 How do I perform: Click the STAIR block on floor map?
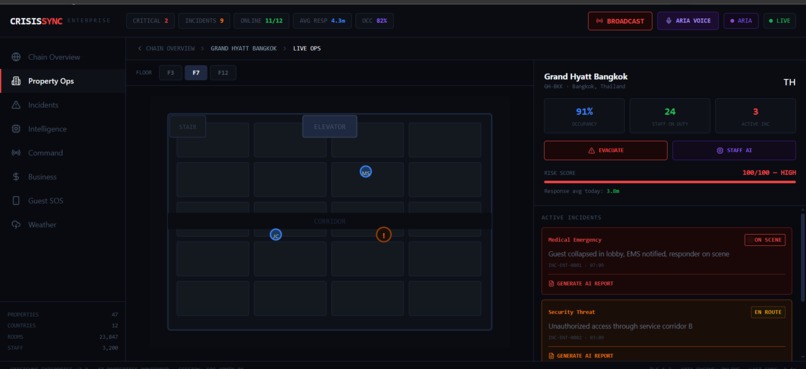pyautogui.click(x=187, y=126)
